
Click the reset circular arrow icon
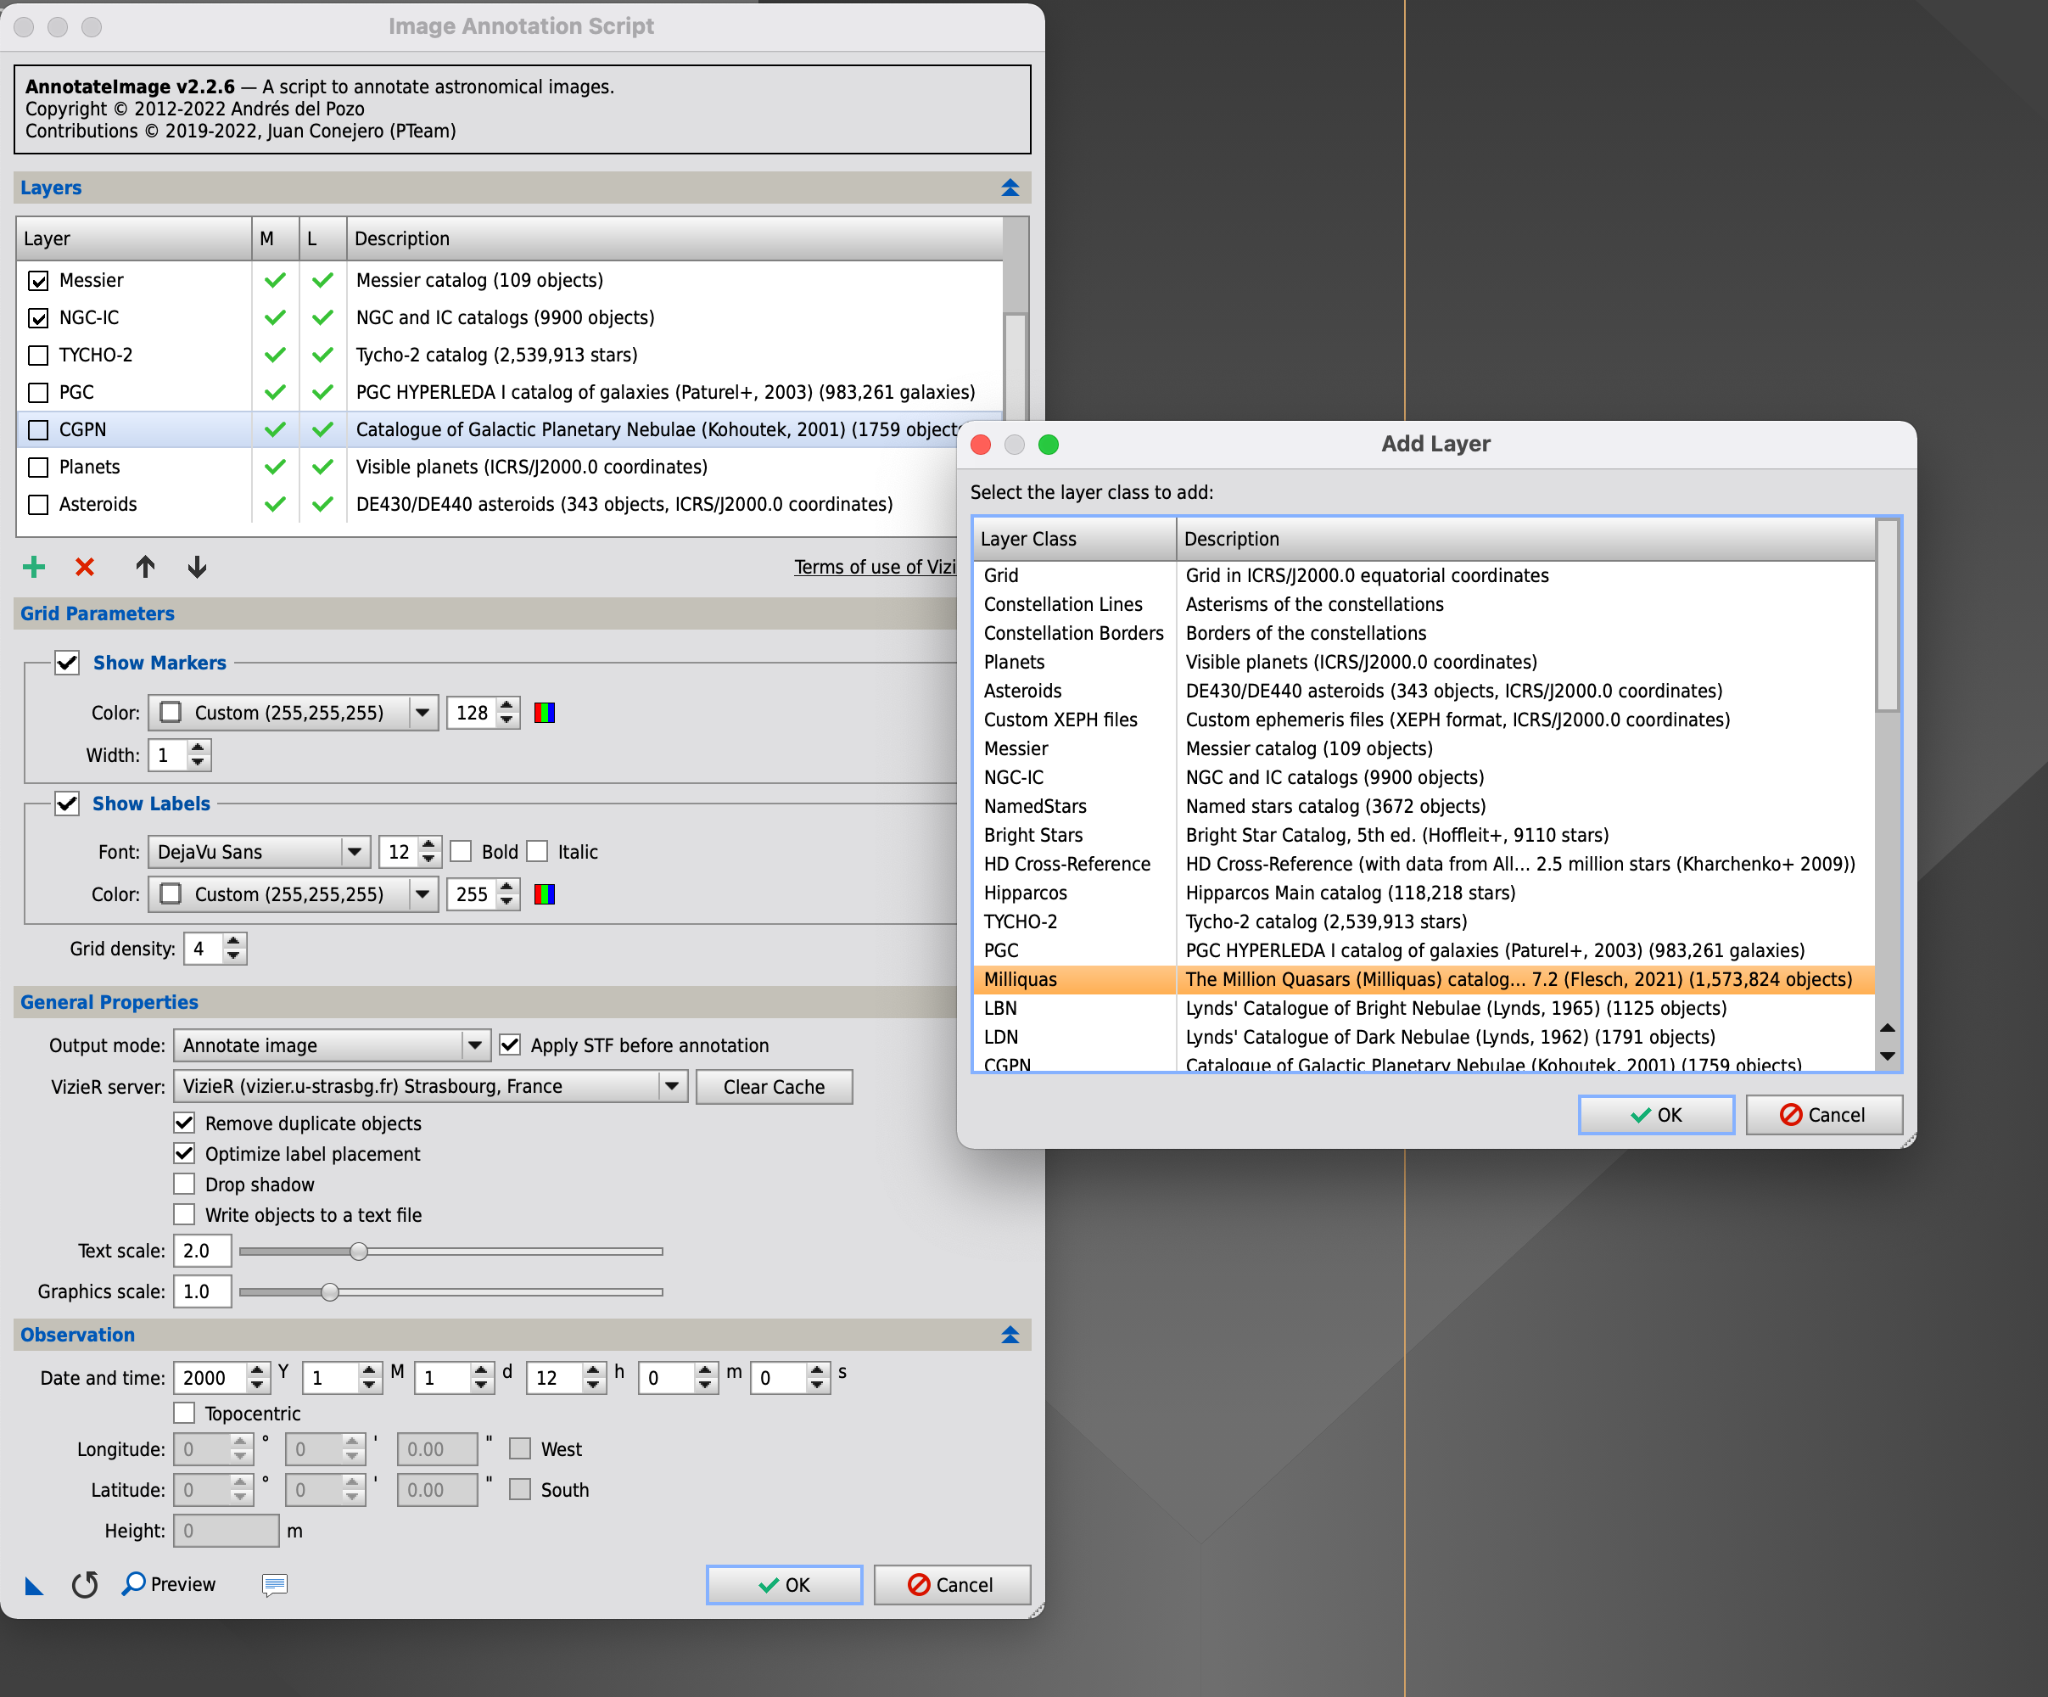pos(85,1584)
